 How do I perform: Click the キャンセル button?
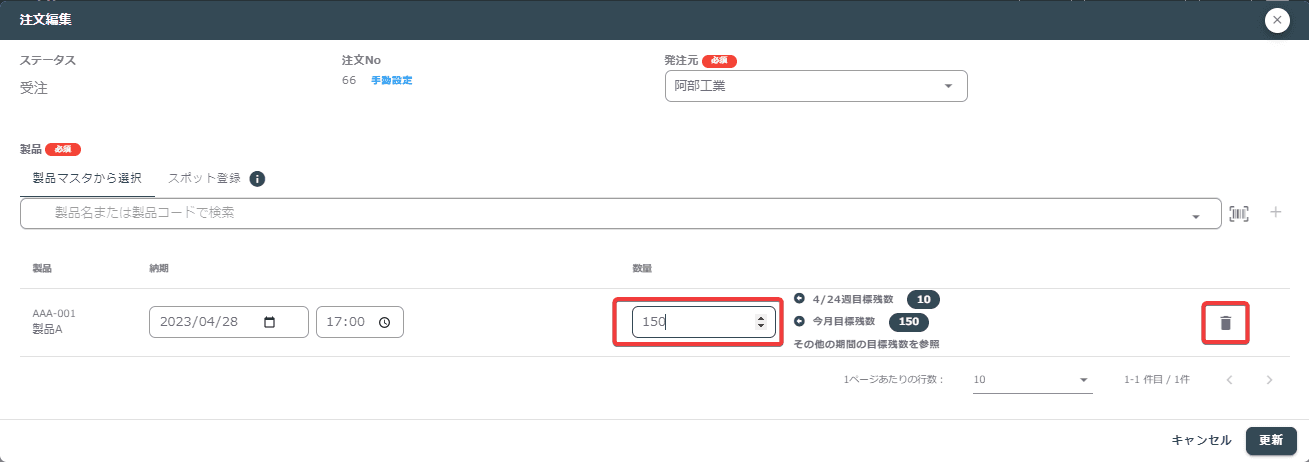coord(1201,440)
